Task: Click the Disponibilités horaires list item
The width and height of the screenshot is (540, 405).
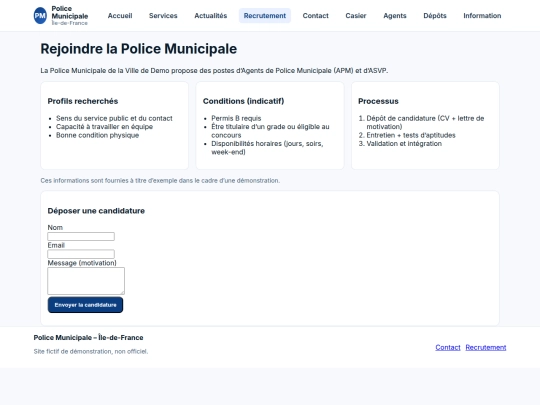Action: 267,148
